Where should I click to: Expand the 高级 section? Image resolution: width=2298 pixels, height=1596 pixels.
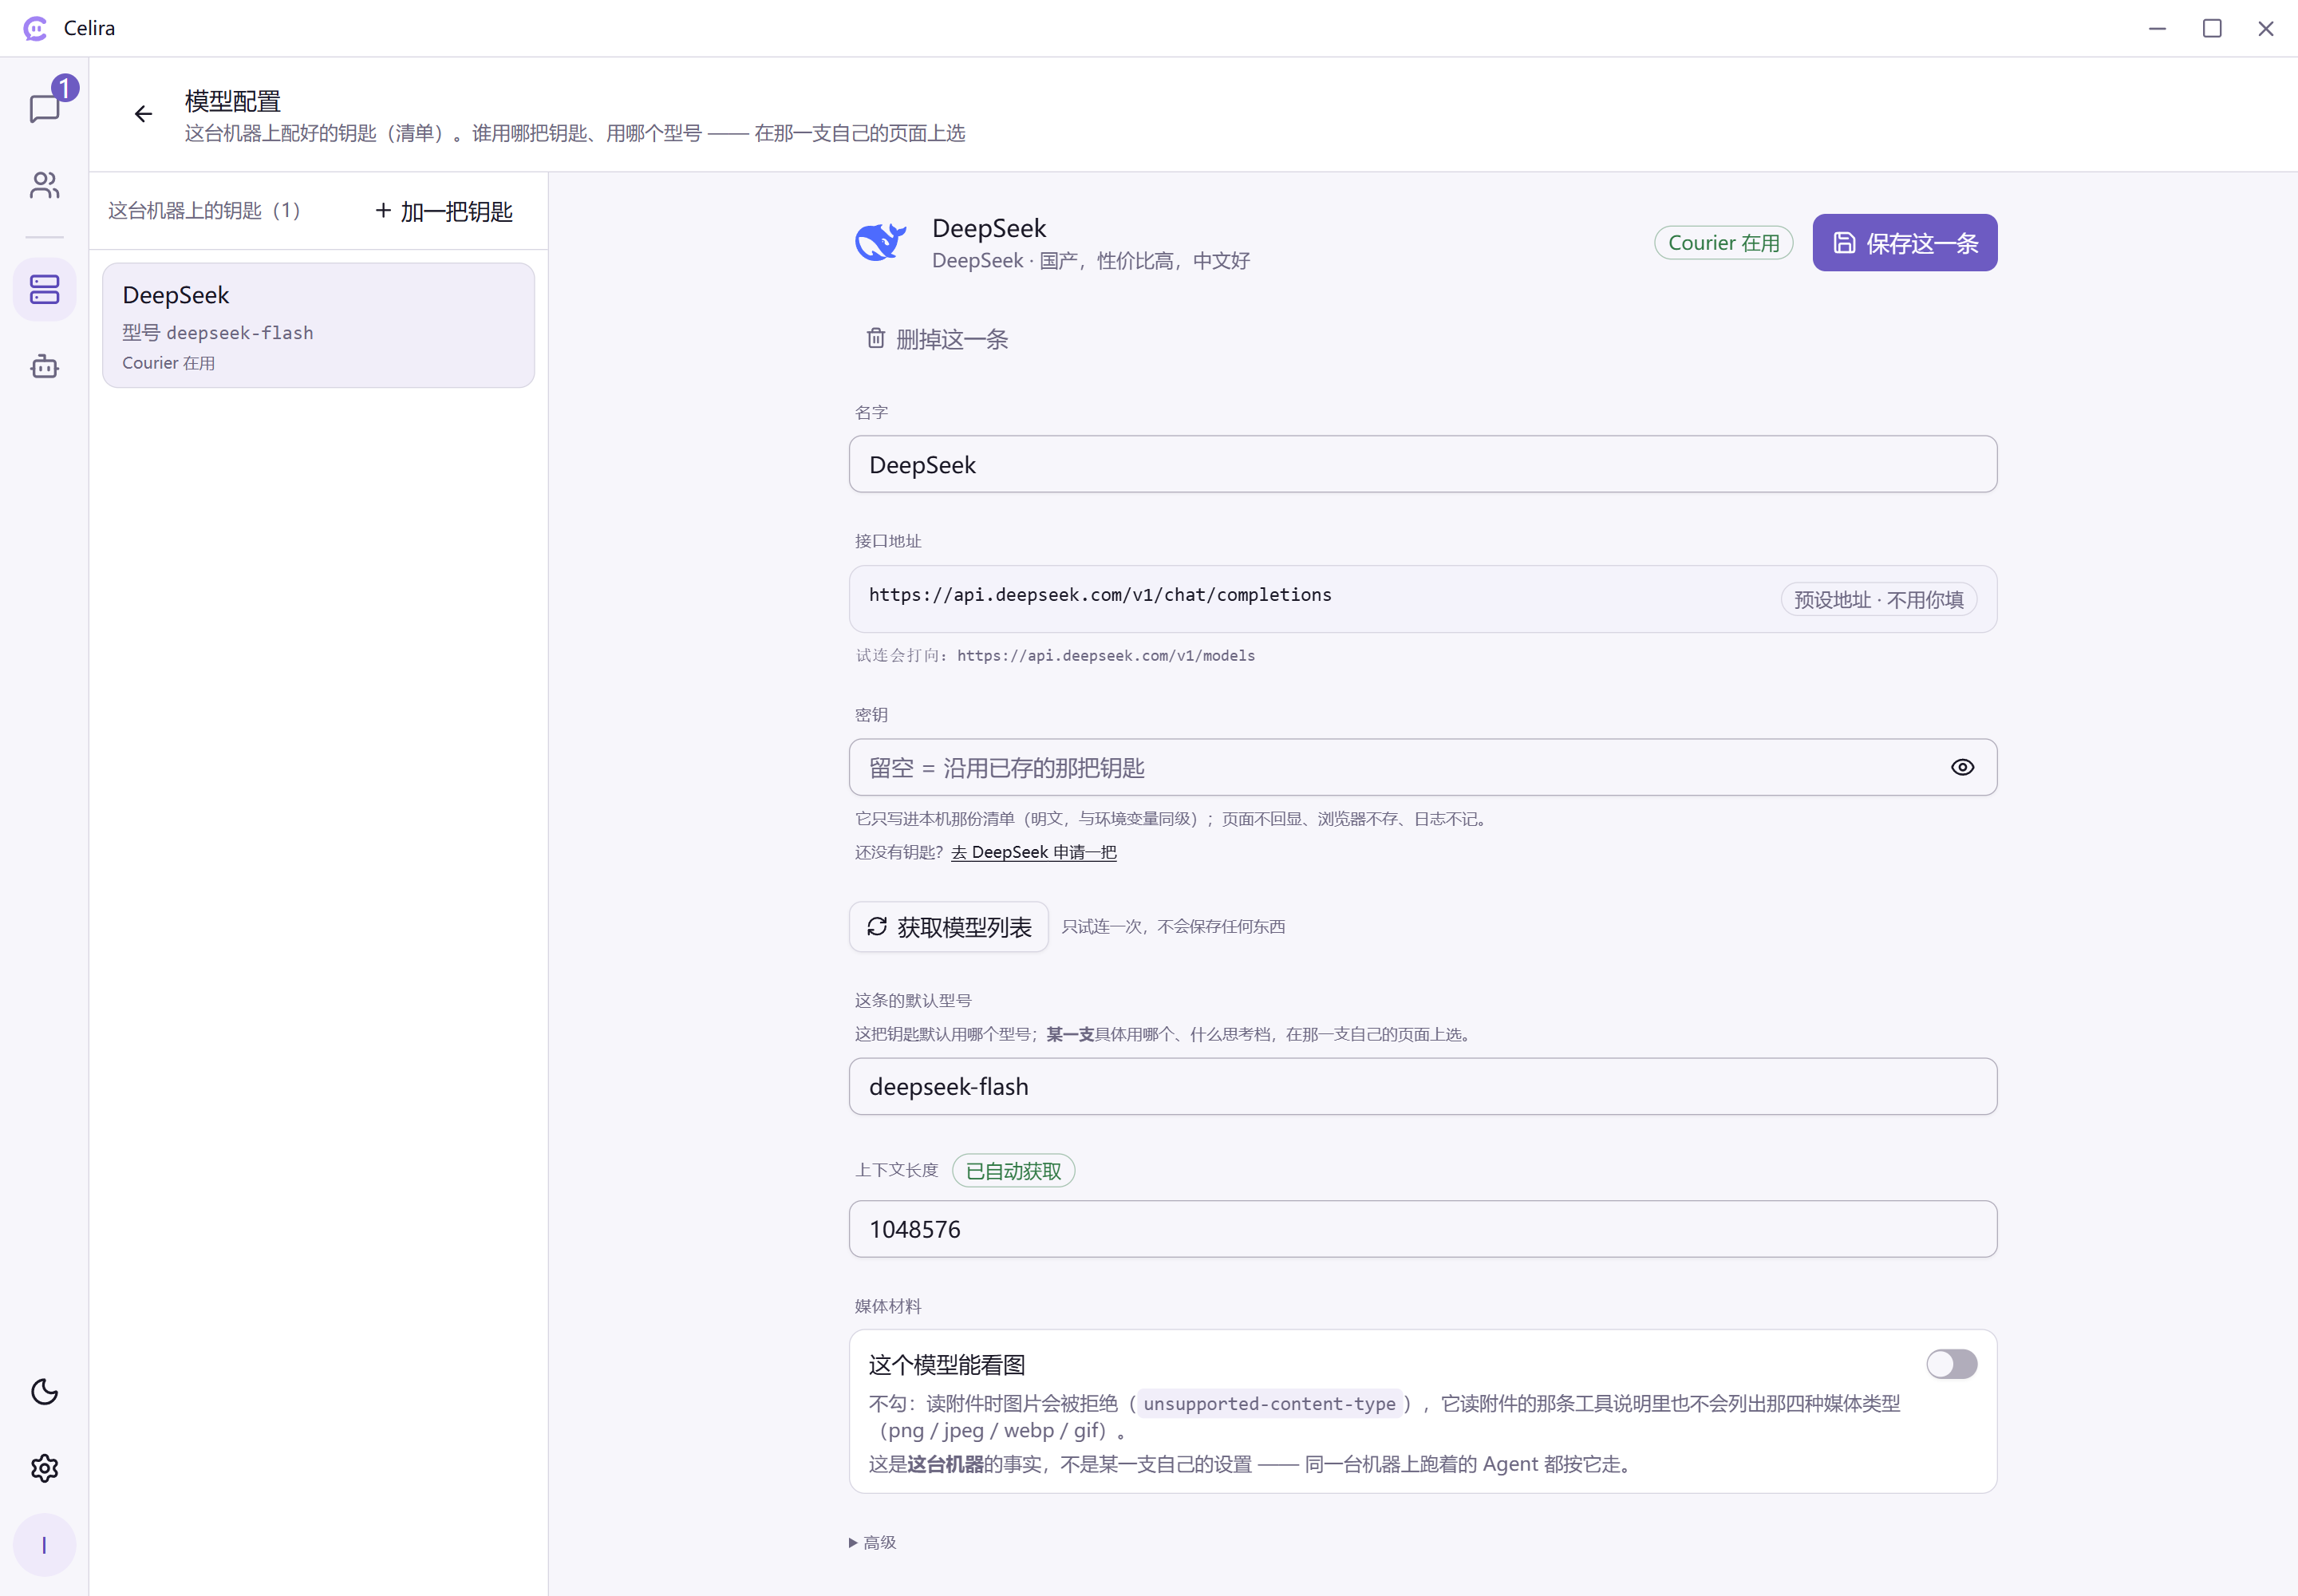tap(873, 1542)
